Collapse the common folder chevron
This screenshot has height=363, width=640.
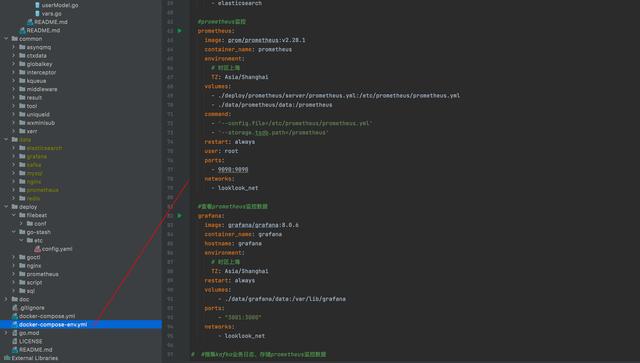[6, 39]
